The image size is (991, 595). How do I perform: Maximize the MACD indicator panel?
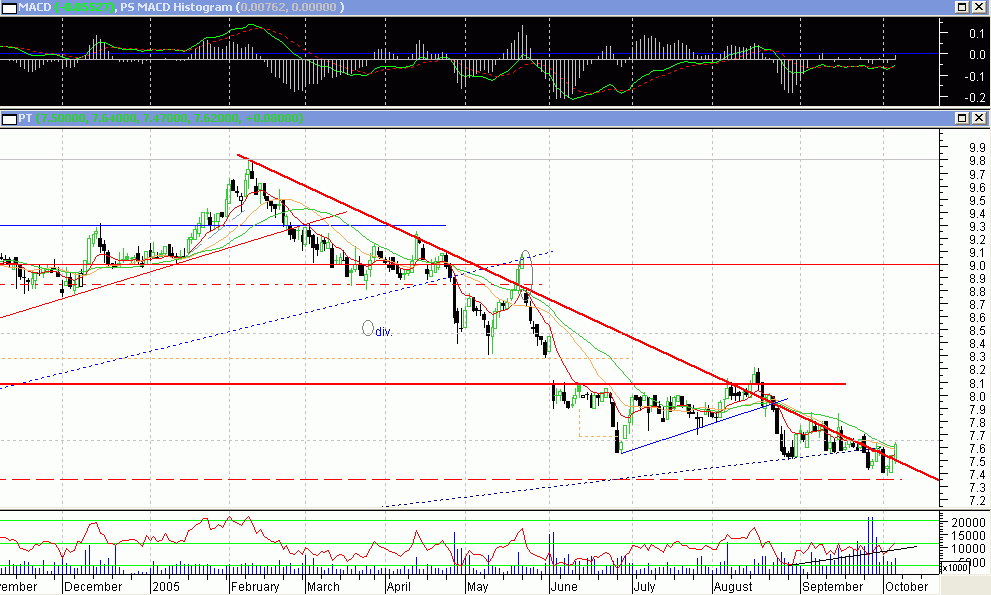[x=962, y=7]
